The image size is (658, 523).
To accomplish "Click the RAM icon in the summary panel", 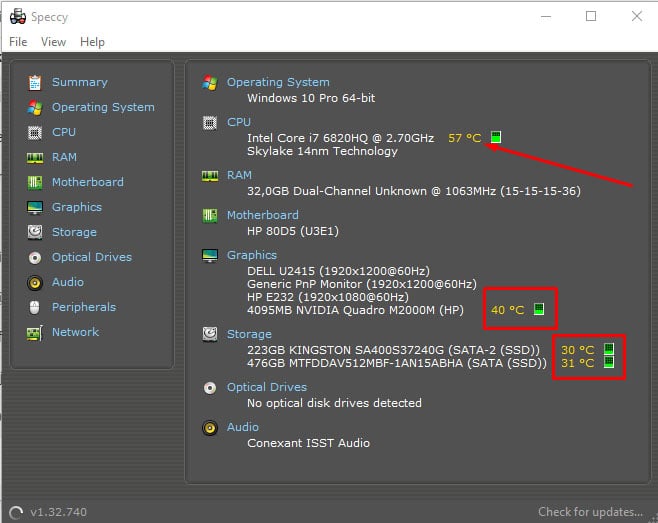I will tap(210, 175).
